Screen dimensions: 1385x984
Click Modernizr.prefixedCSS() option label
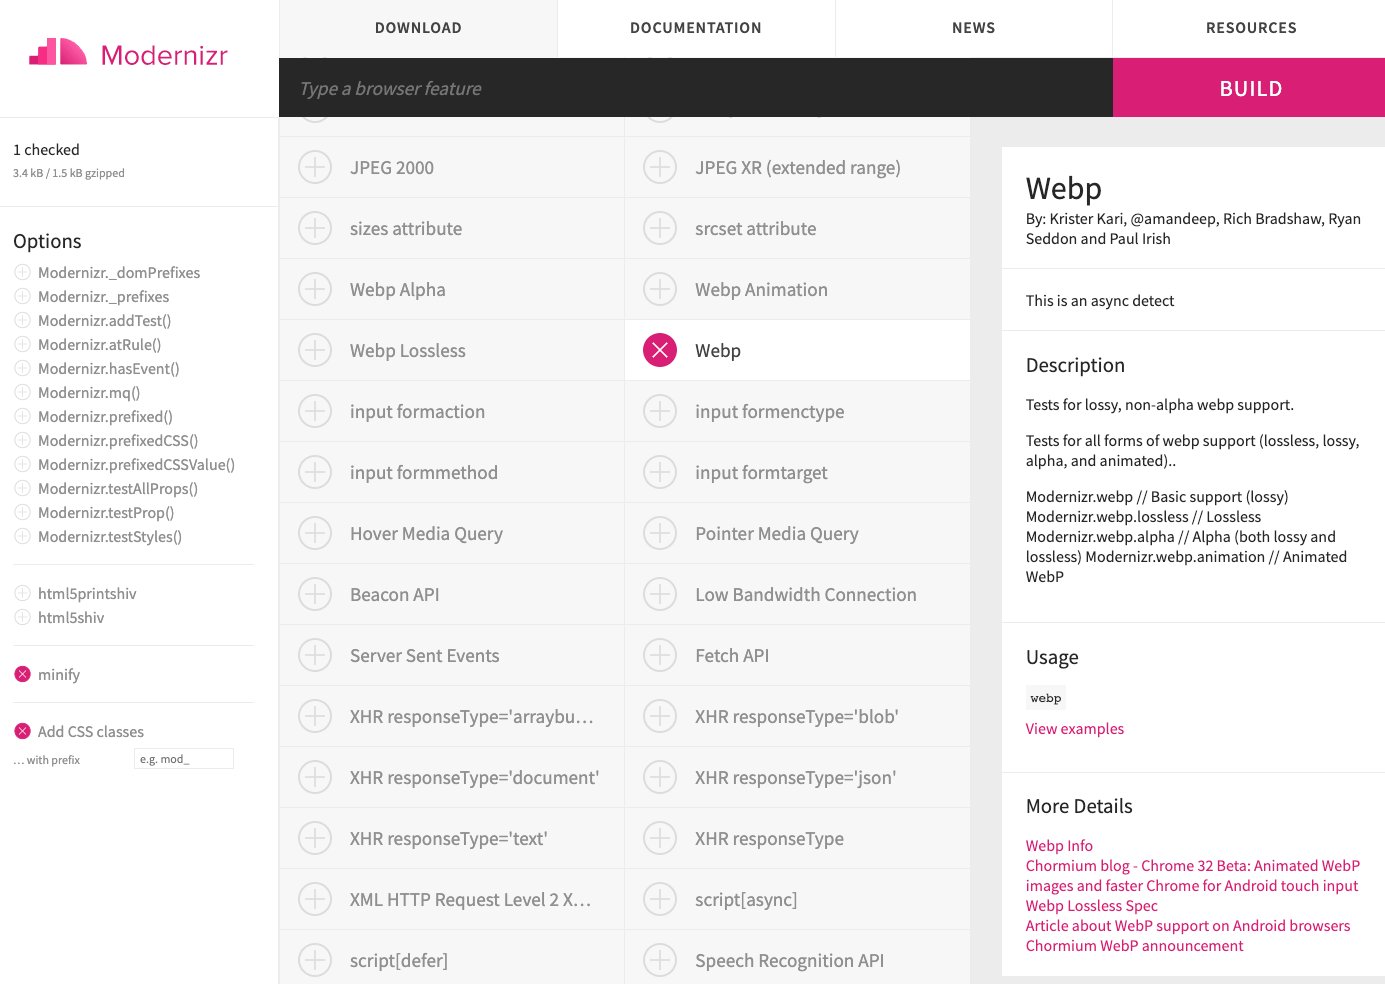coord(118,440)
